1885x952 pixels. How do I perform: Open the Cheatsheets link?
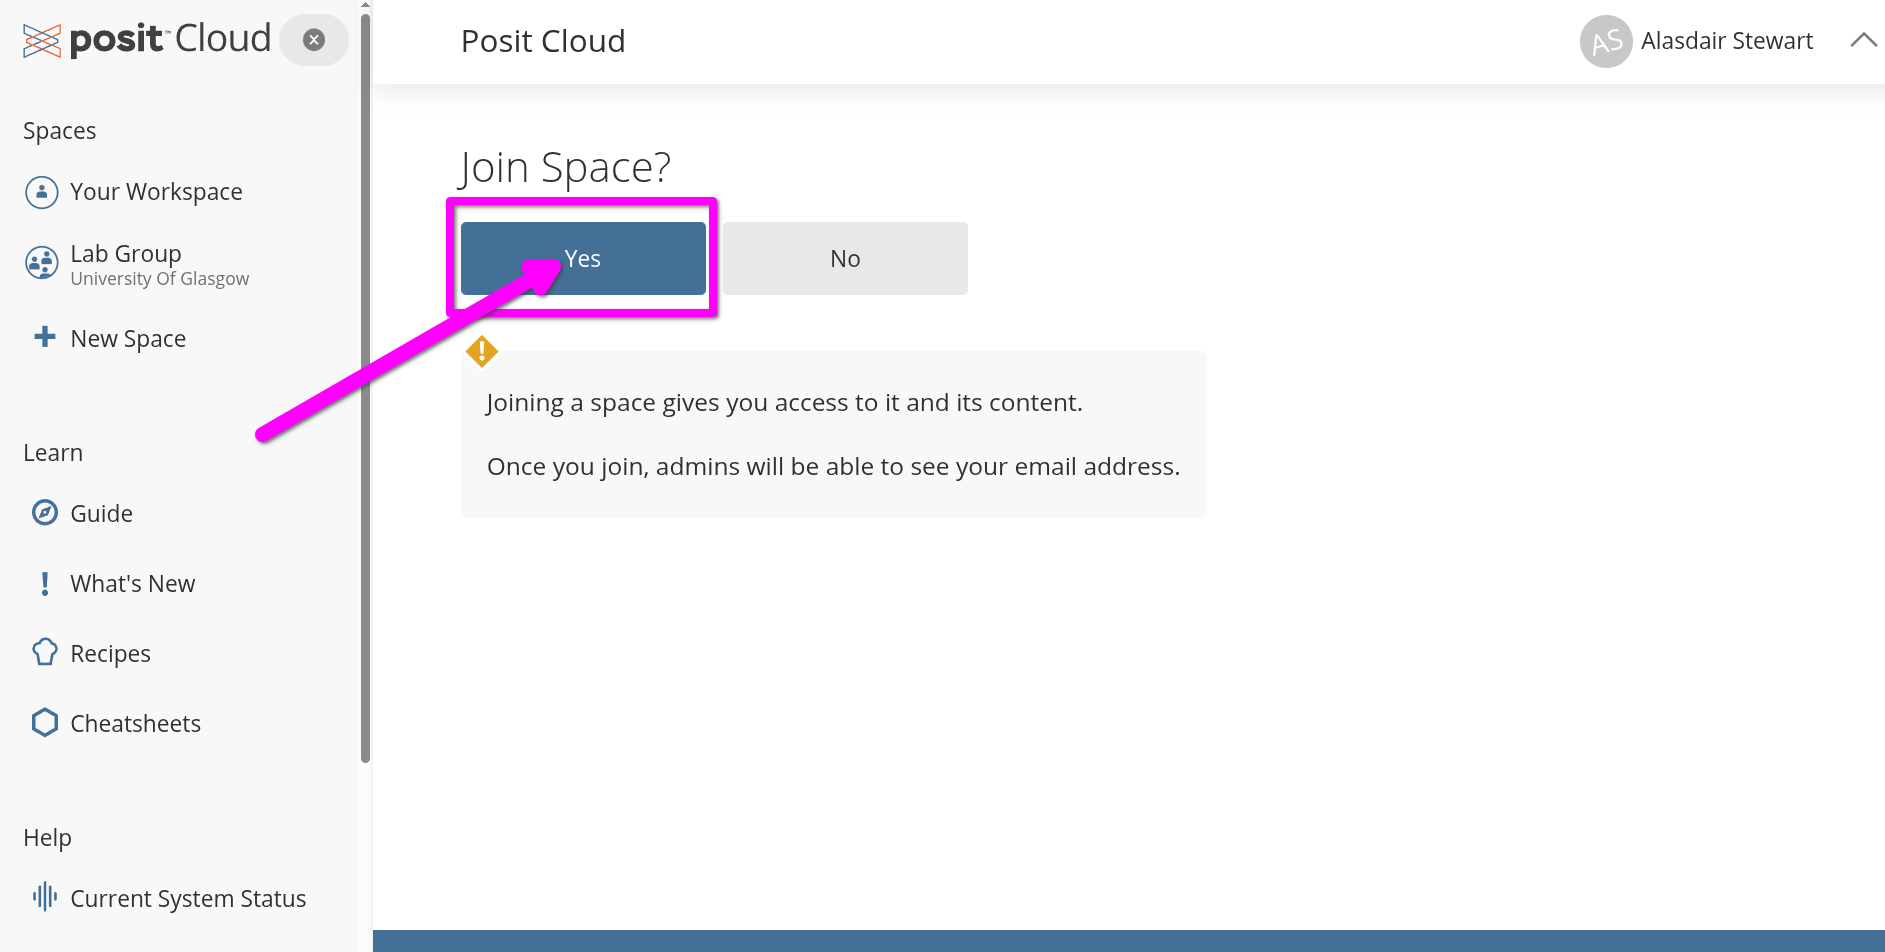135,723
